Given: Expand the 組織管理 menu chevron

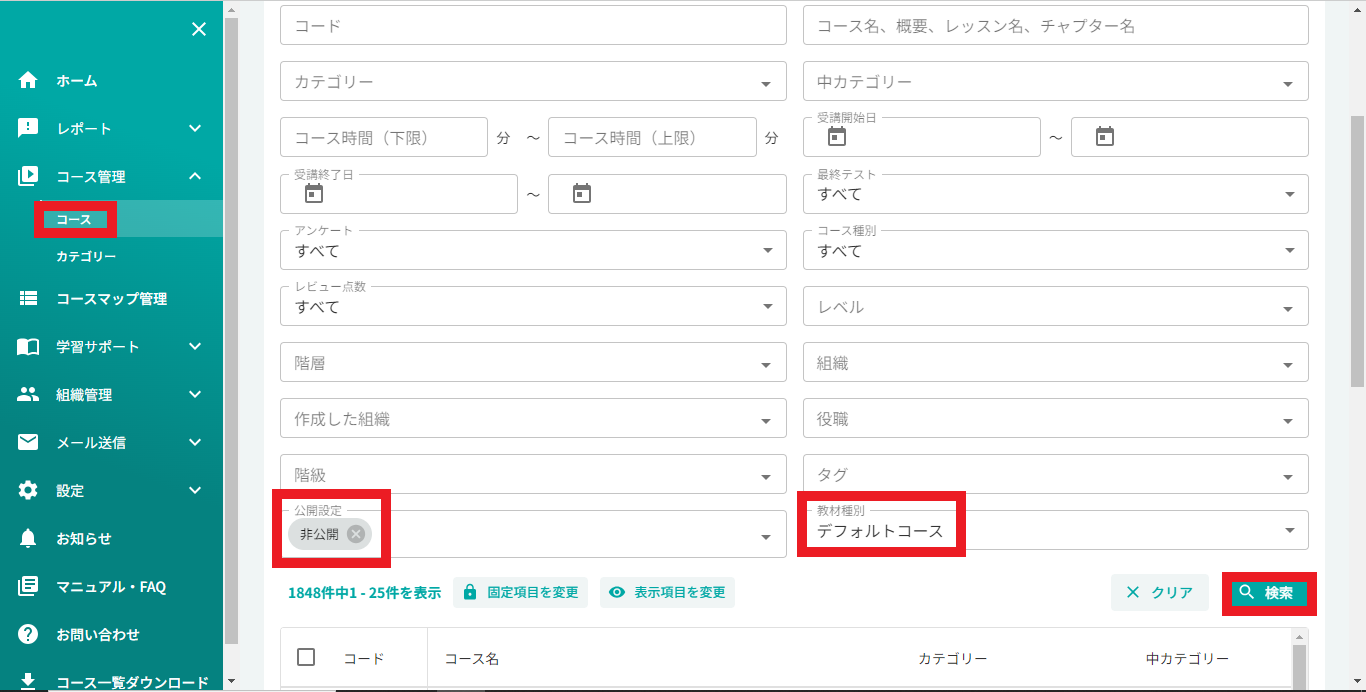Looking at the screenshot, I should tap(195, 394).
